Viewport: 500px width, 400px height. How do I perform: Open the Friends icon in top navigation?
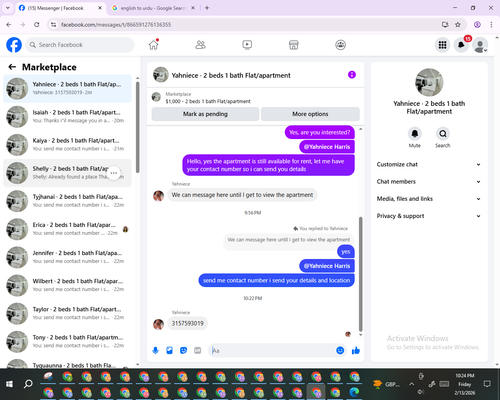click(x=200, y=45)
